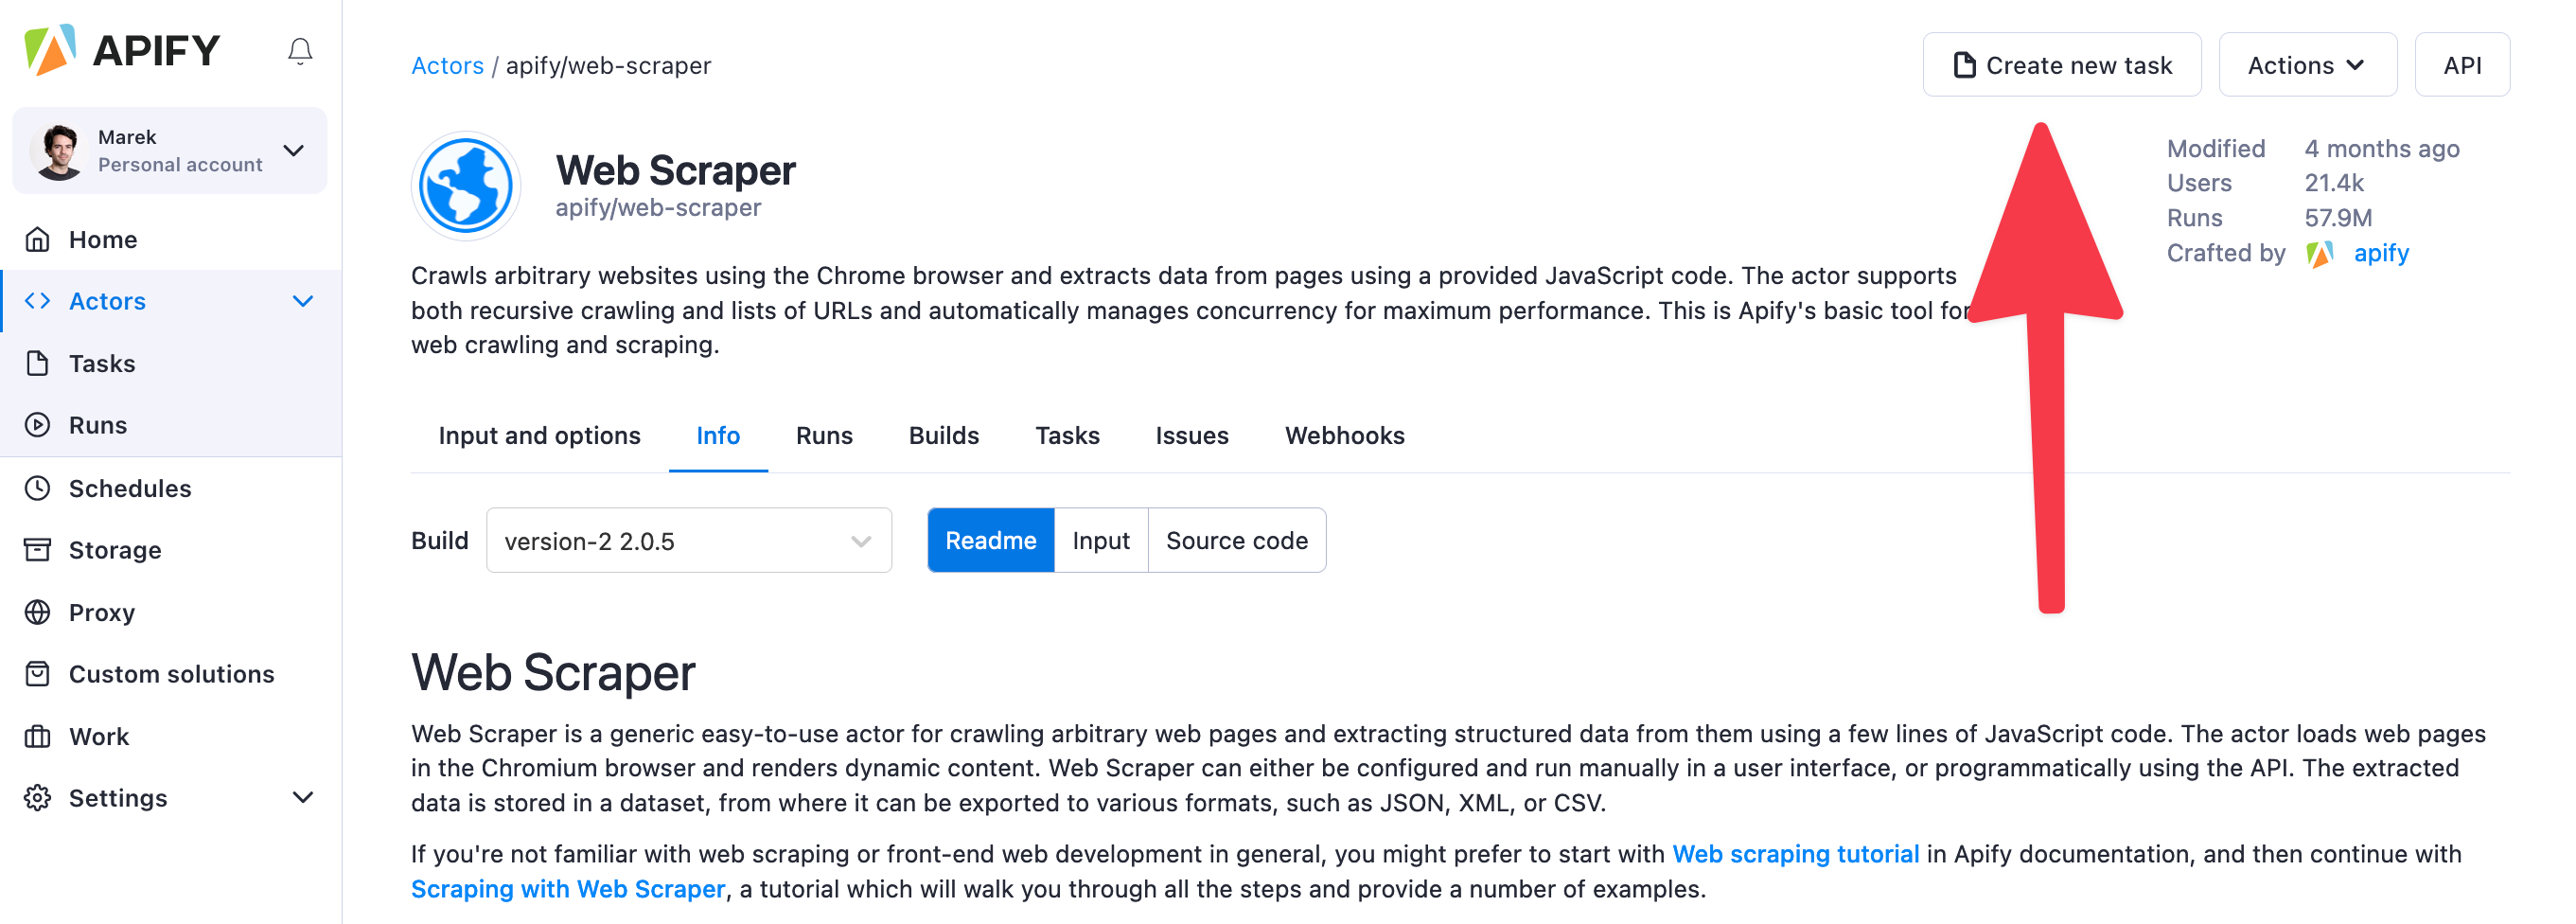Click the Proxy globe icon
Screen dimensions: 2576x924
38,612
